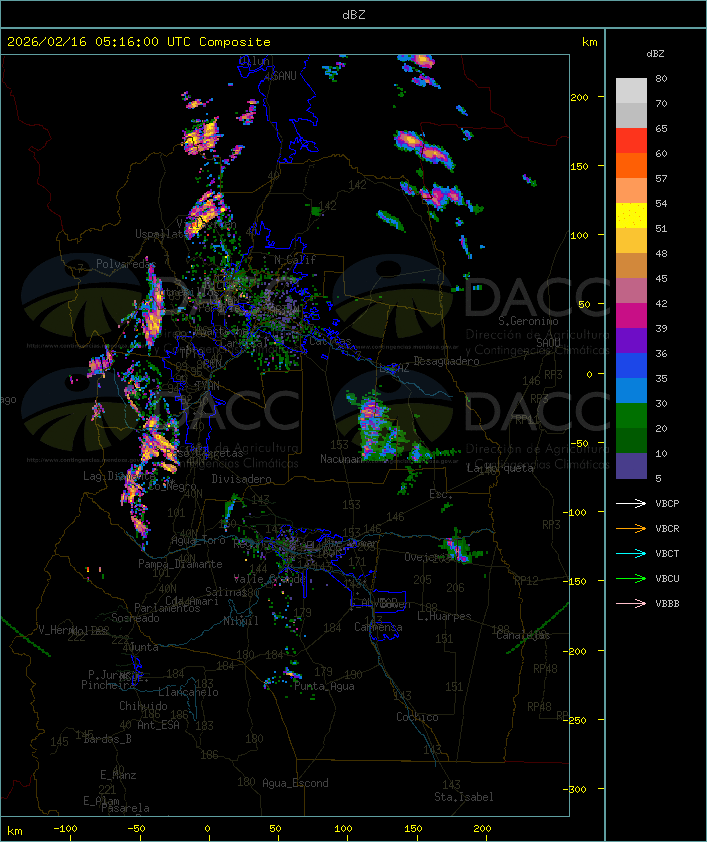This screenshot has height=842, width=707.
Task: Pick the magenta swatch between 42 and 39
Action: 631,316
